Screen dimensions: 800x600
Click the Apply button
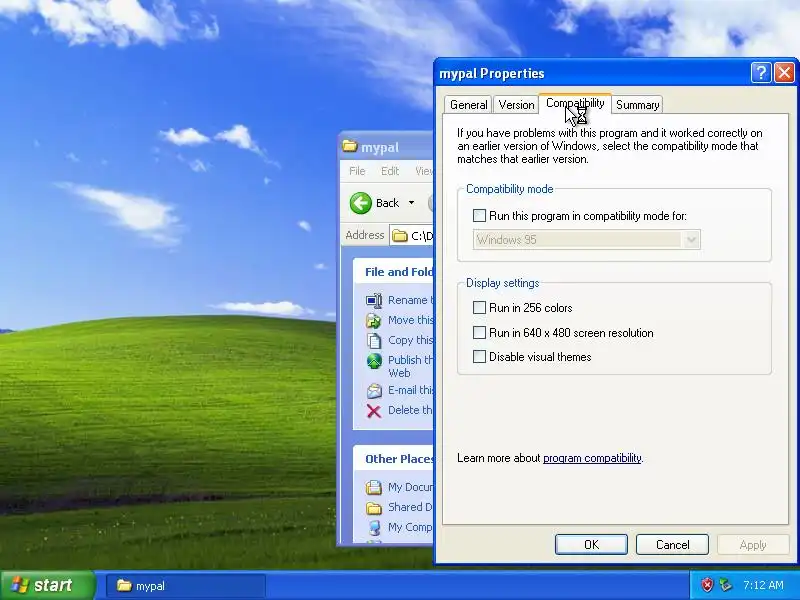[753, 545]
